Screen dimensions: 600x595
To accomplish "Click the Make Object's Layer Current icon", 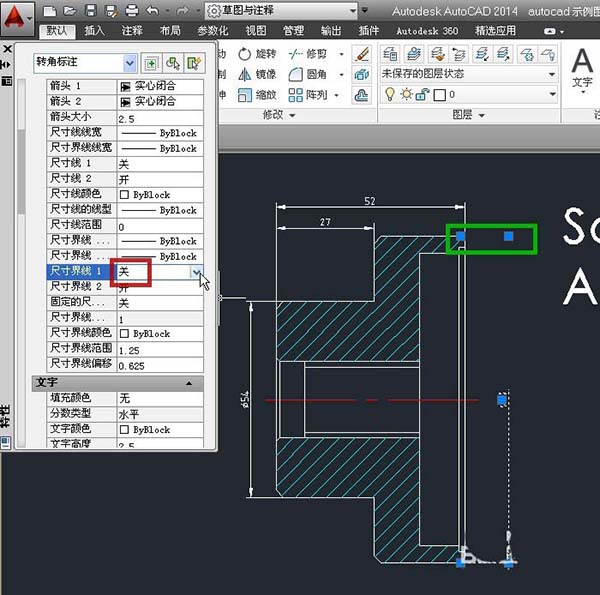I will coord(414,54).
